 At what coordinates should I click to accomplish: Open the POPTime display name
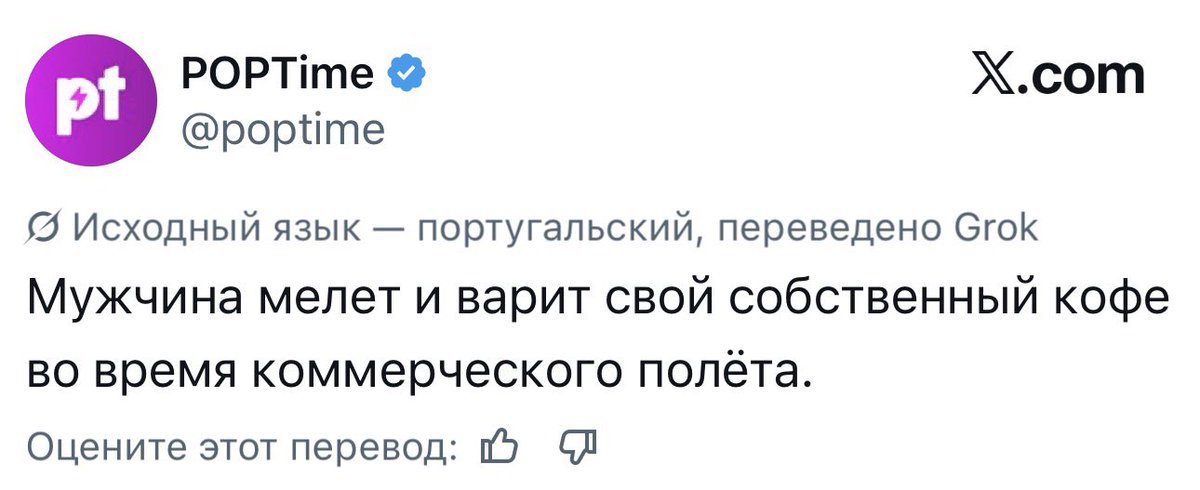(278, 74)
